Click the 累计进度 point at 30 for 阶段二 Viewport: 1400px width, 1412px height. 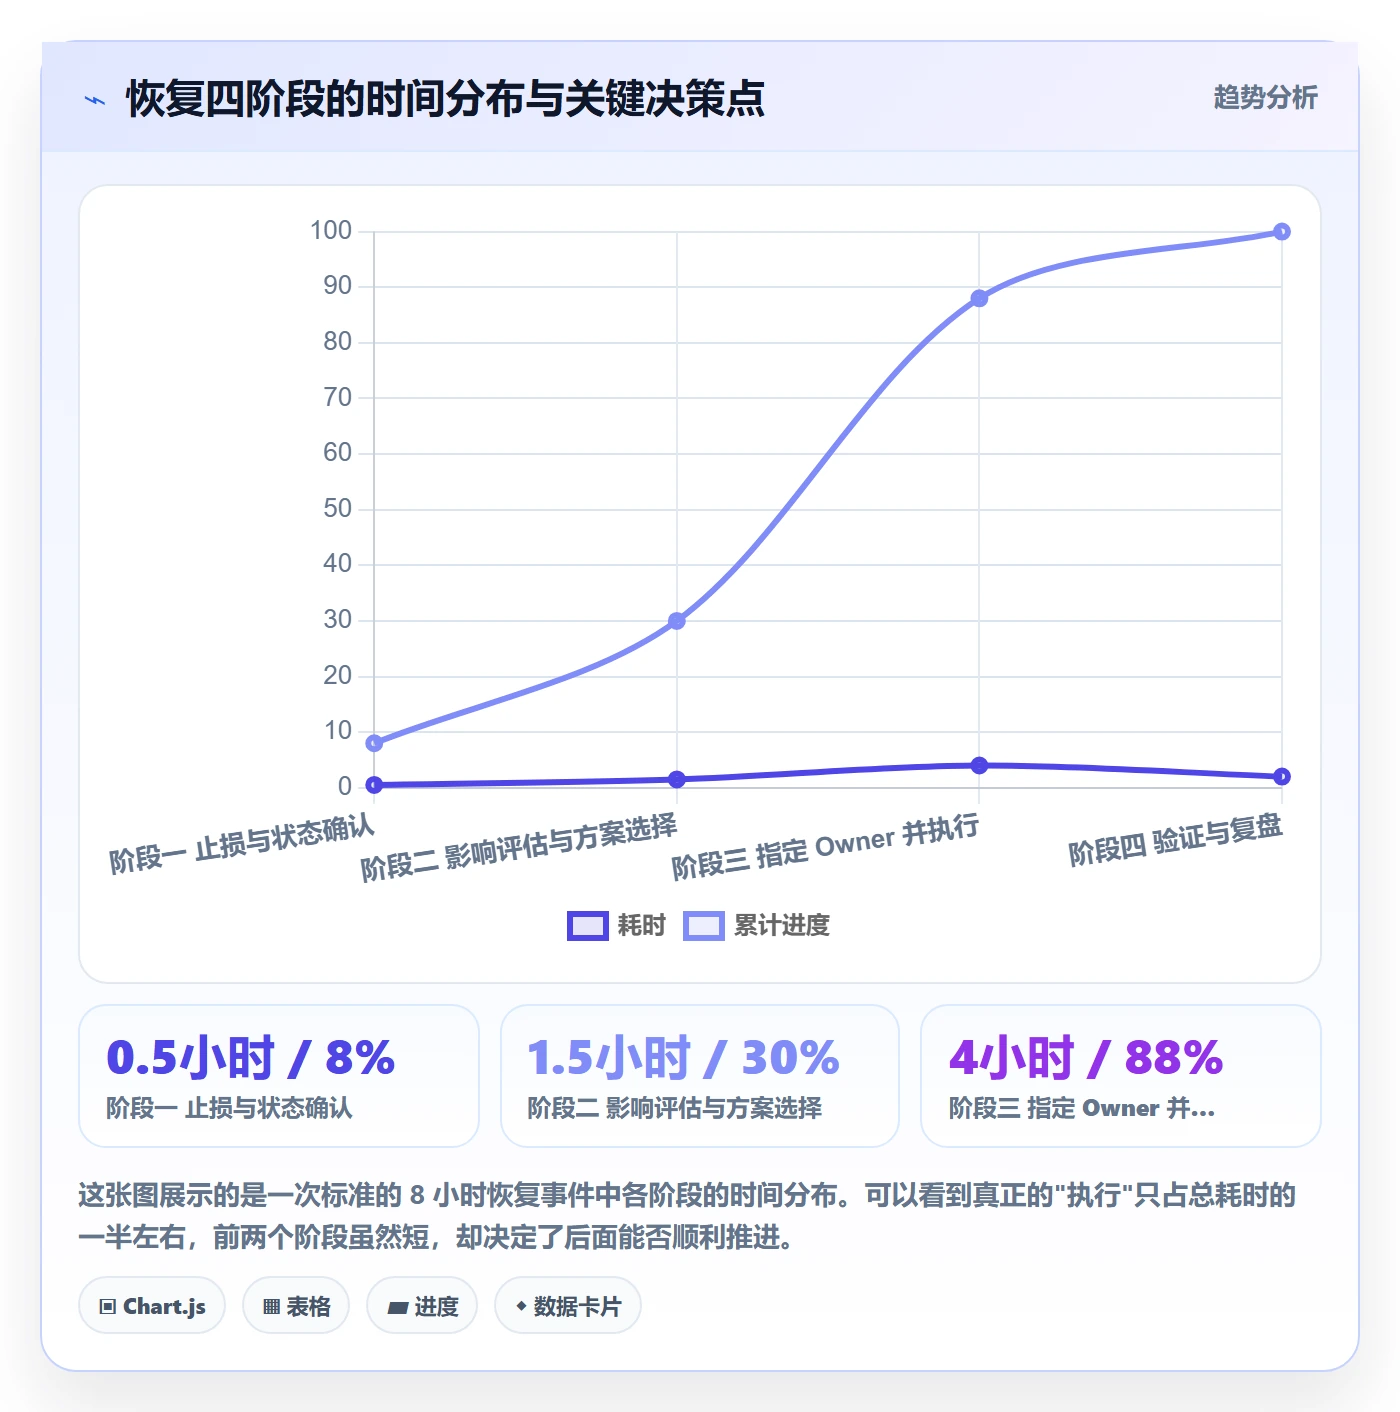pos(677,621)
